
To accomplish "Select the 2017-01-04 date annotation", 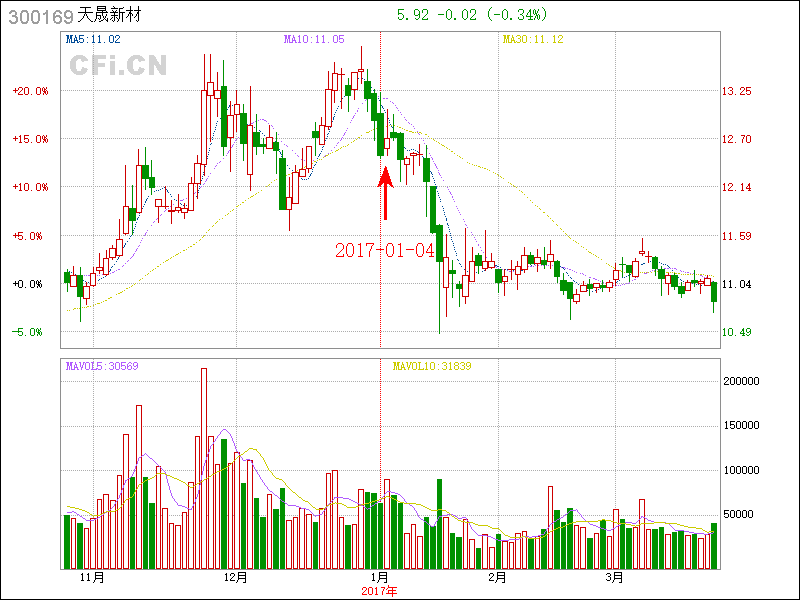I will pos(385,250).
